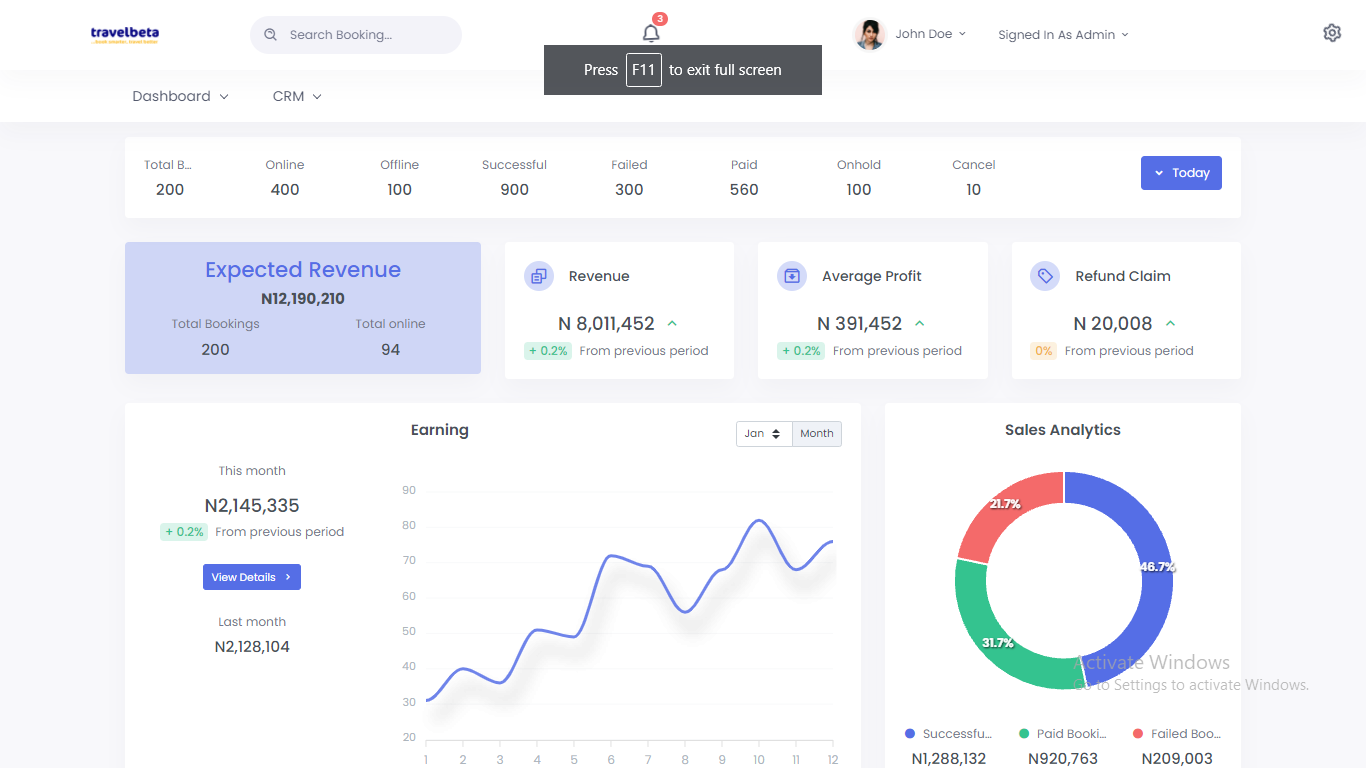Click the Revenue card icon
The image size is (1366, 768).
(x=539, y=276)
